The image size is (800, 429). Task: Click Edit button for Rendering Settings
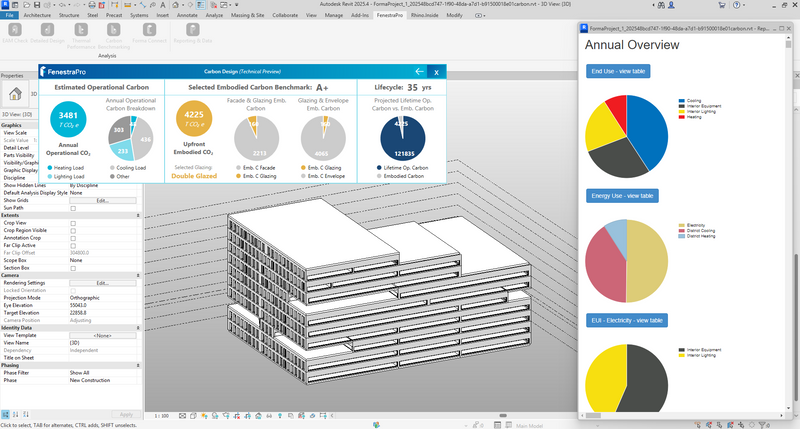click(103, 283)
